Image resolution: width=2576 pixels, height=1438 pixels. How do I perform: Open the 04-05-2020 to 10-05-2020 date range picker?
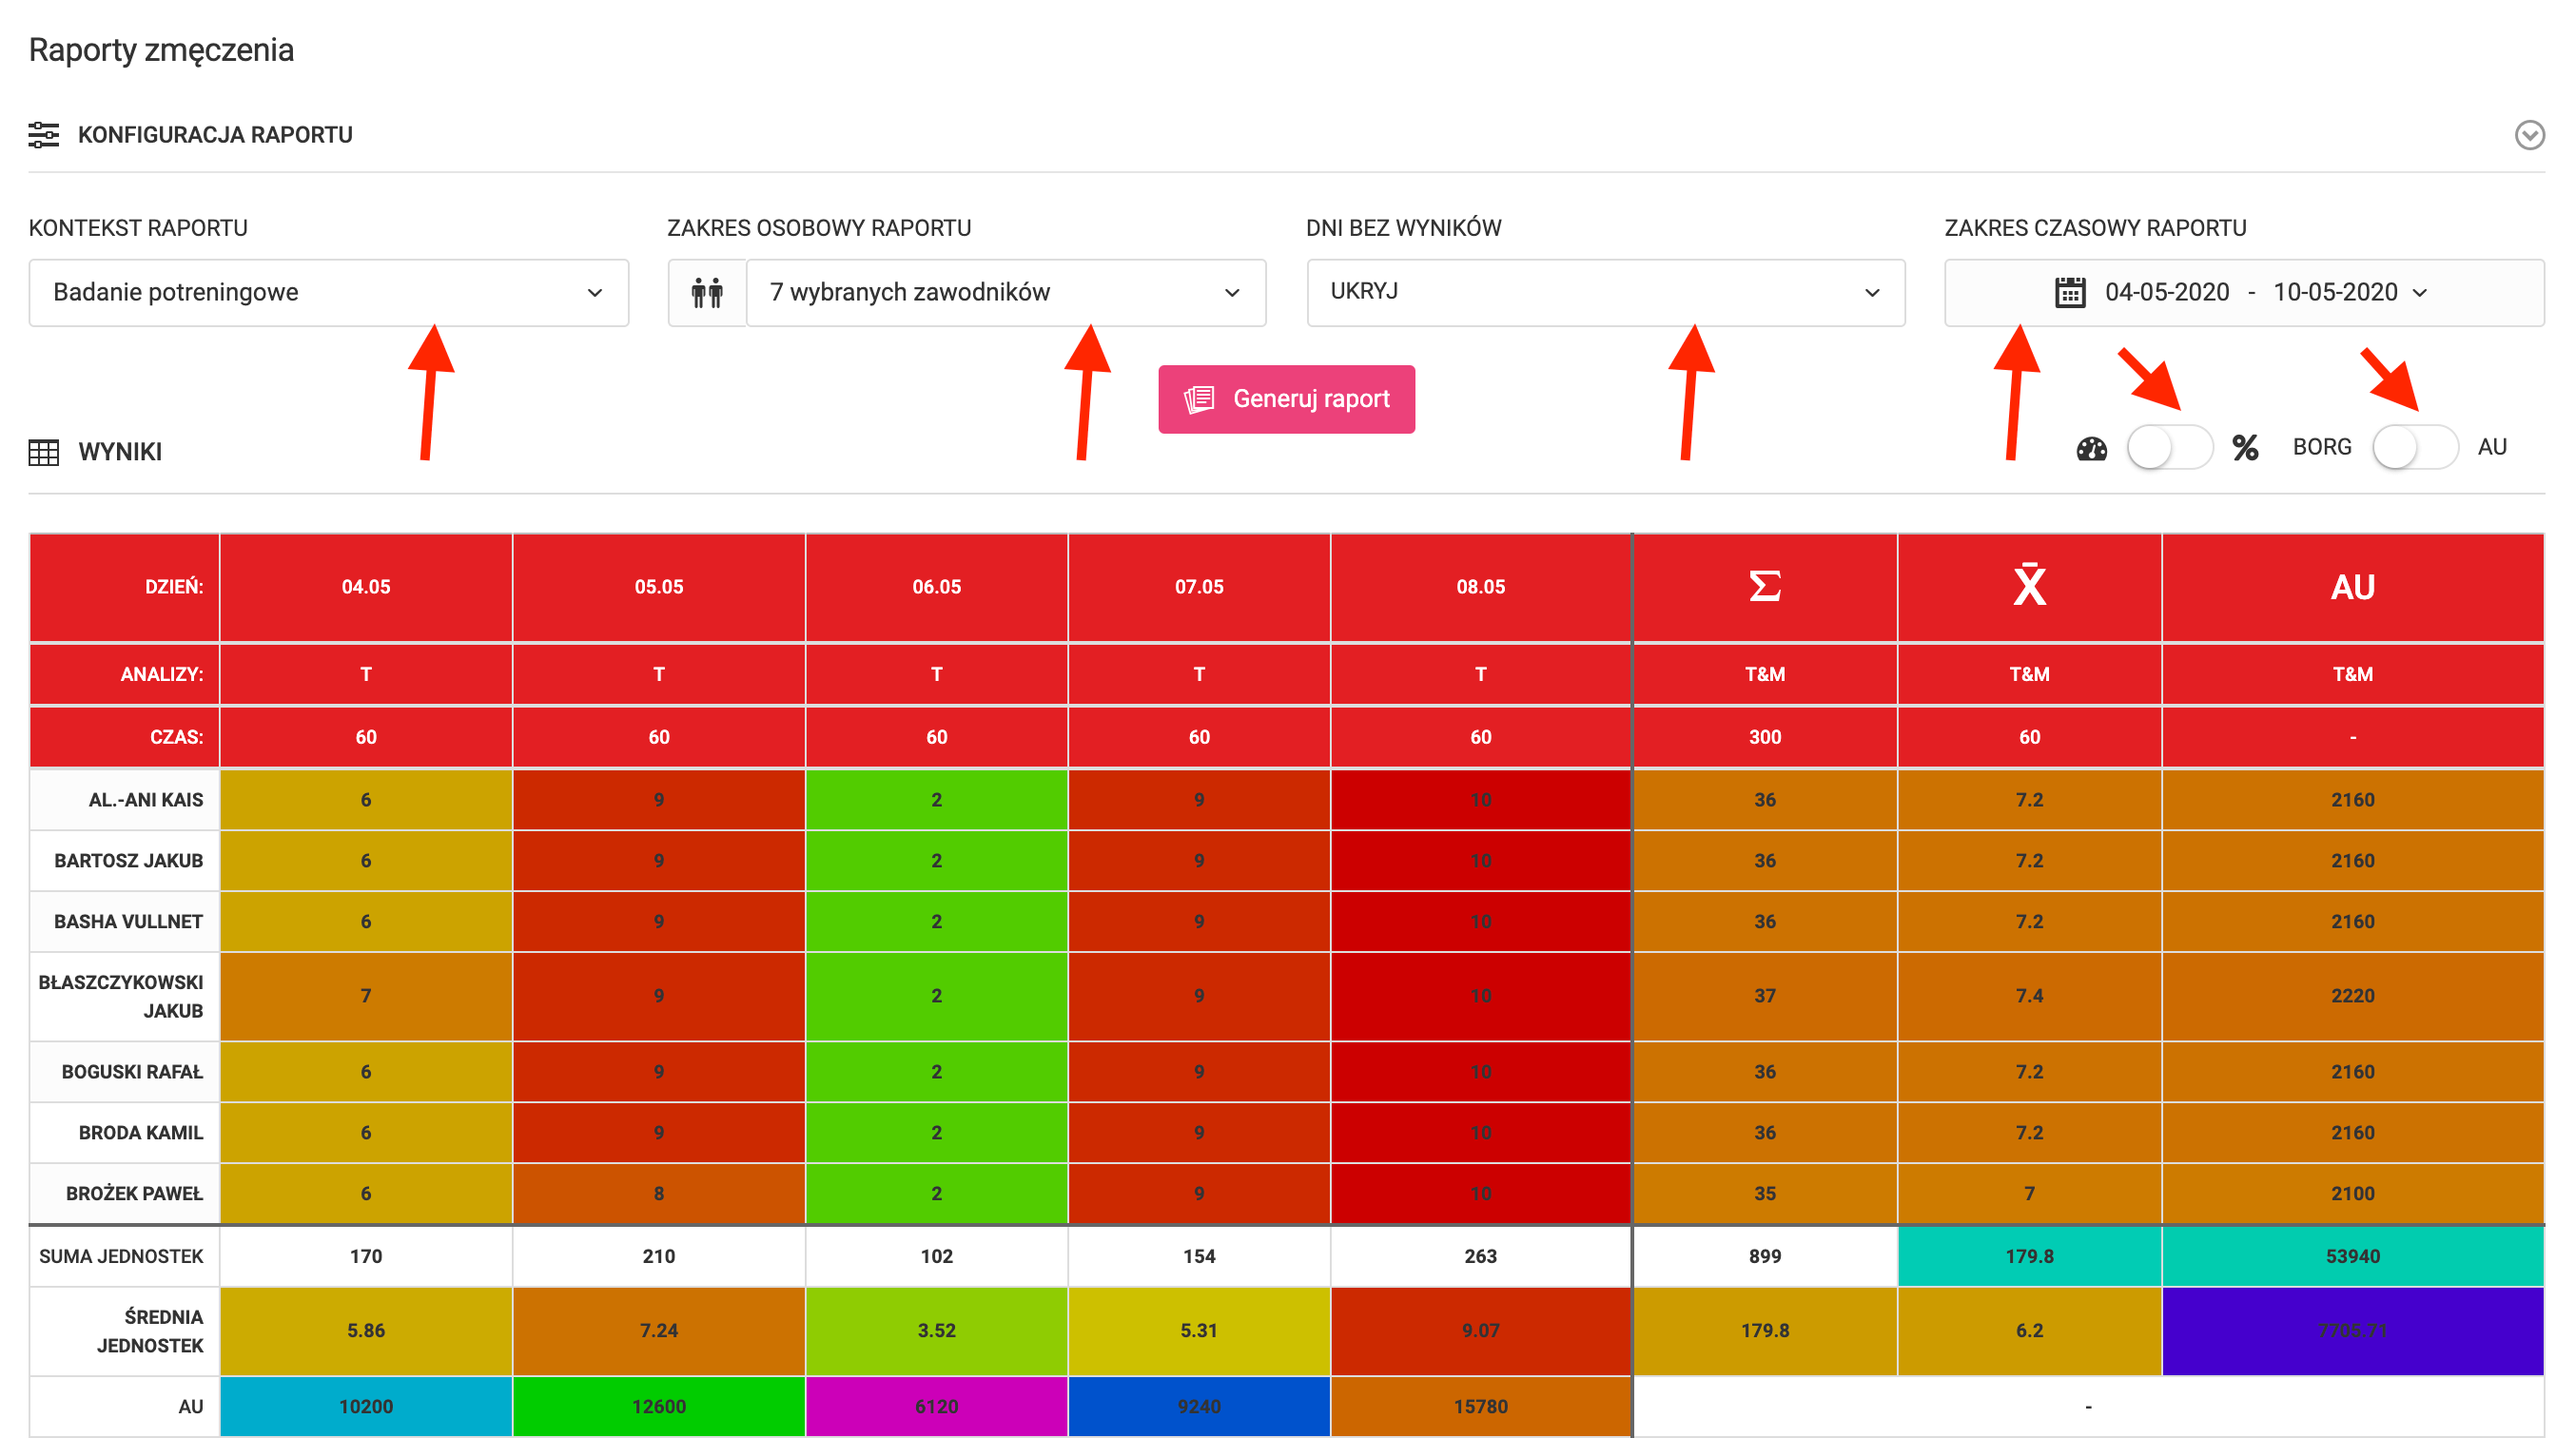click(2250, 293)
